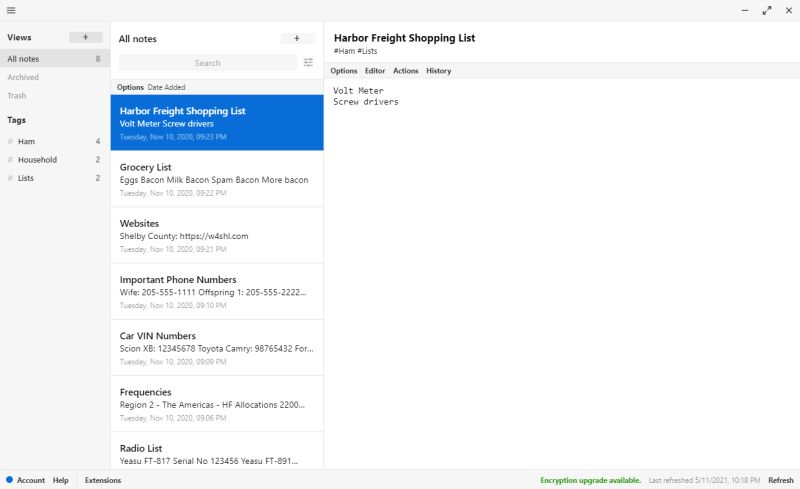
Task: Toggle fullscreen with expand arrows icon
Action: pyautogui.click(x=767, y=10)
